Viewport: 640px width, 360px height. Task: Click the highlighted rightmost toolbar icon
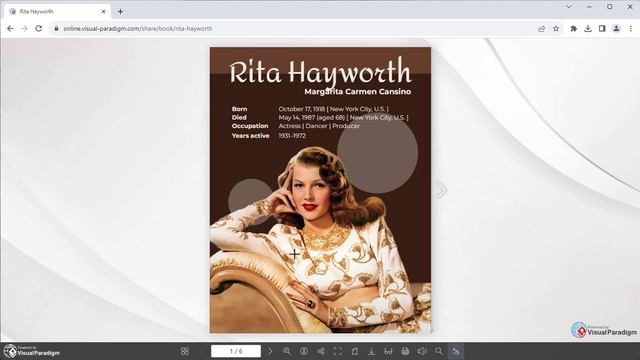pyautogui.click(x=456, y=351)
